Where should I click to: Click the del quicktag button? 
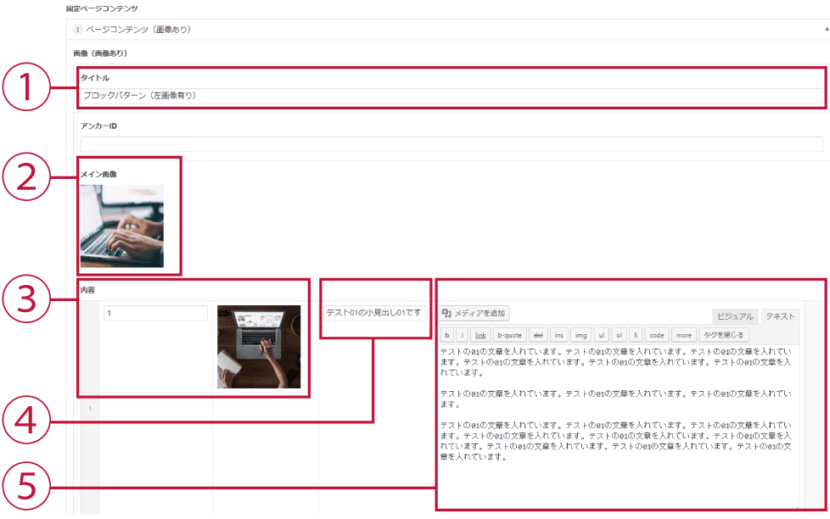coord(538,335)
